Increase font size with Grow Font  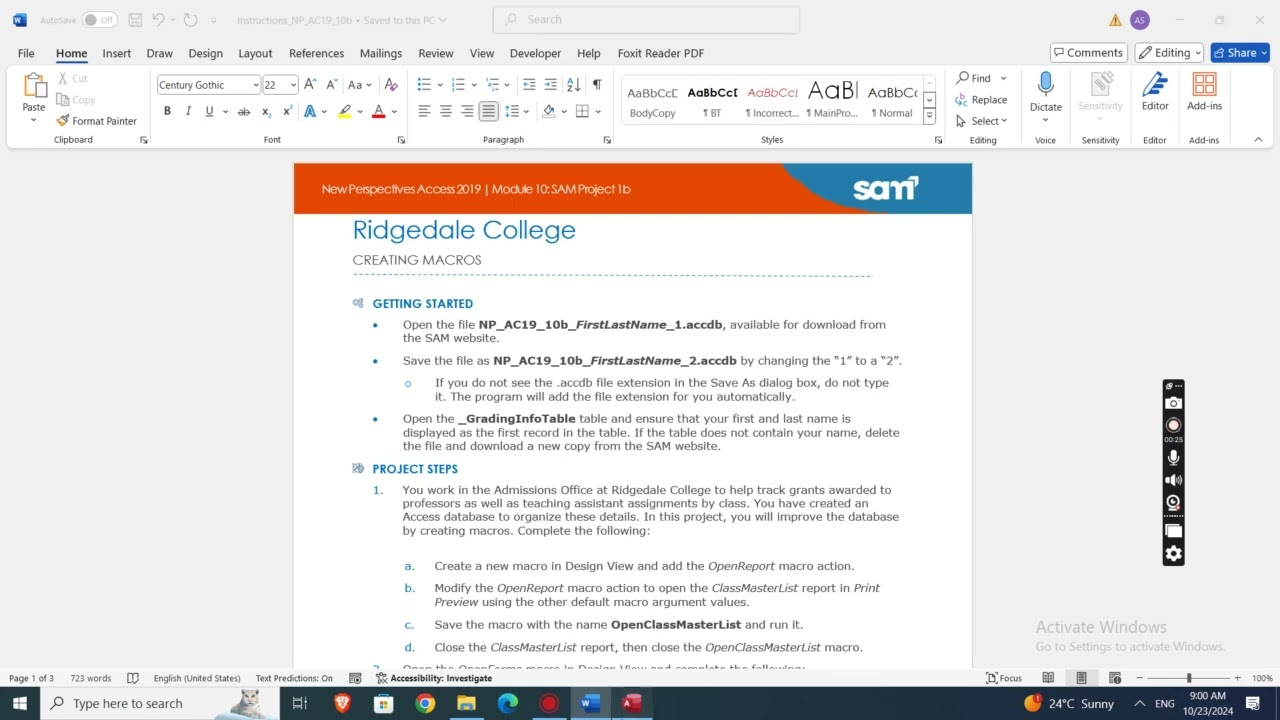point(310,85)
